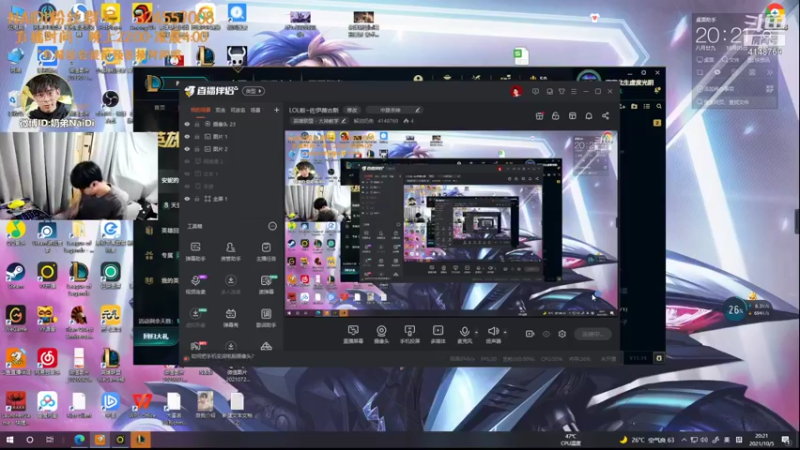This screenshot has height=450, width=800.
Task: Lock the image 1 source layer
Action: pos(197,137)
